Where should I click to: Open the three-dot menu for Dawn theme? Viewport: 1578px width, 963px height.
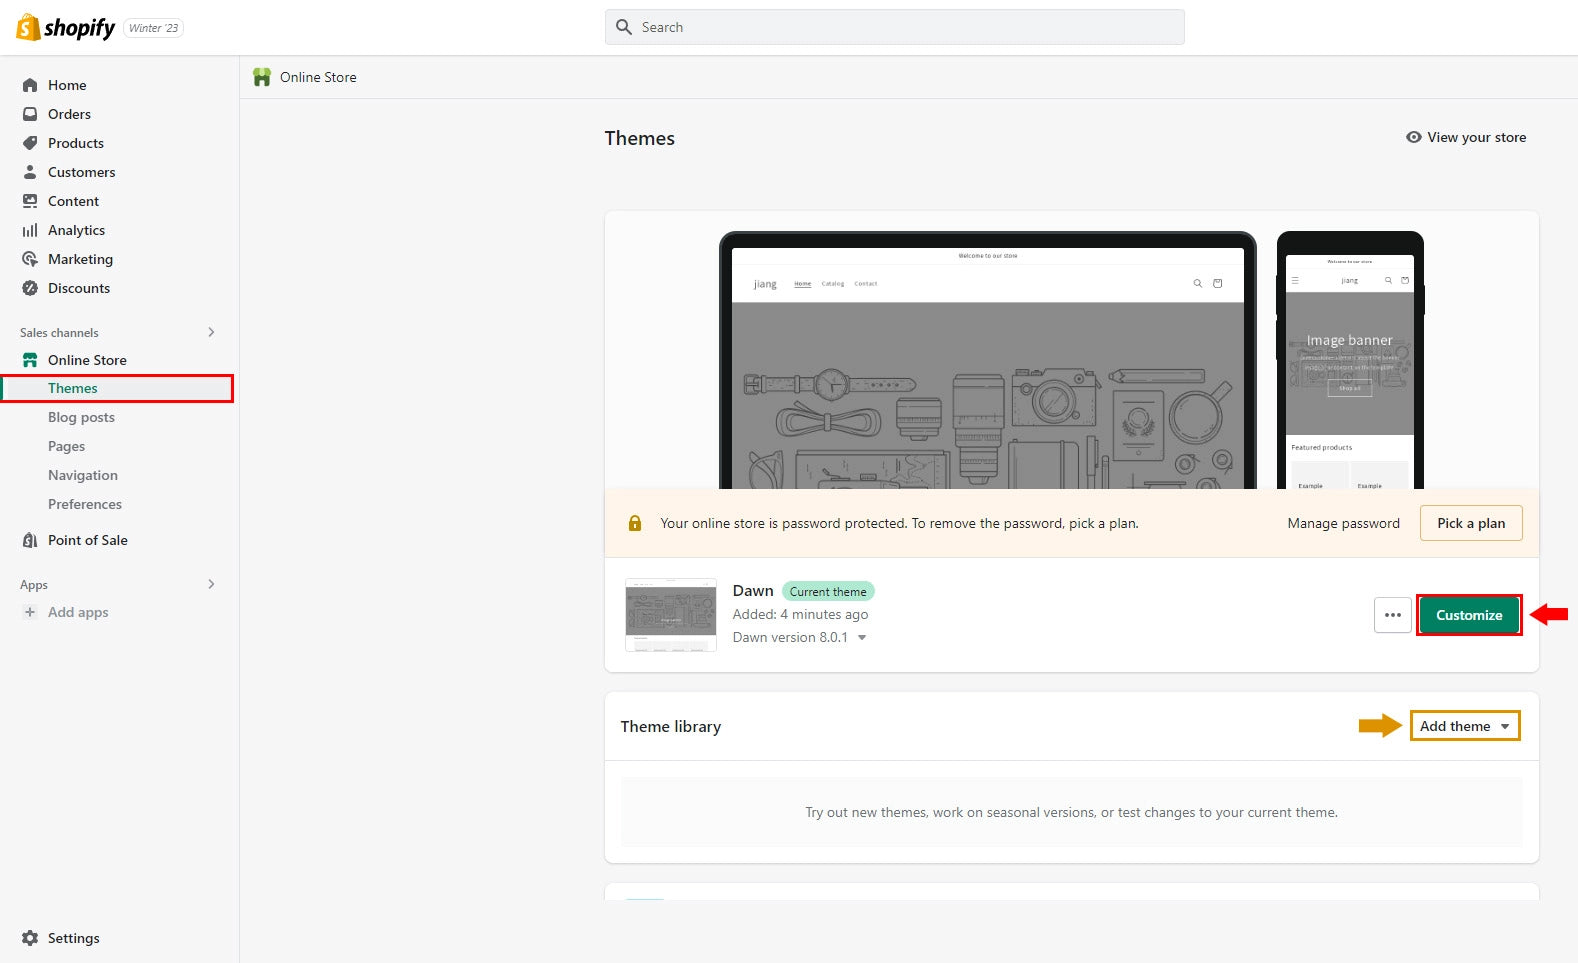(x=1393, y=615)
